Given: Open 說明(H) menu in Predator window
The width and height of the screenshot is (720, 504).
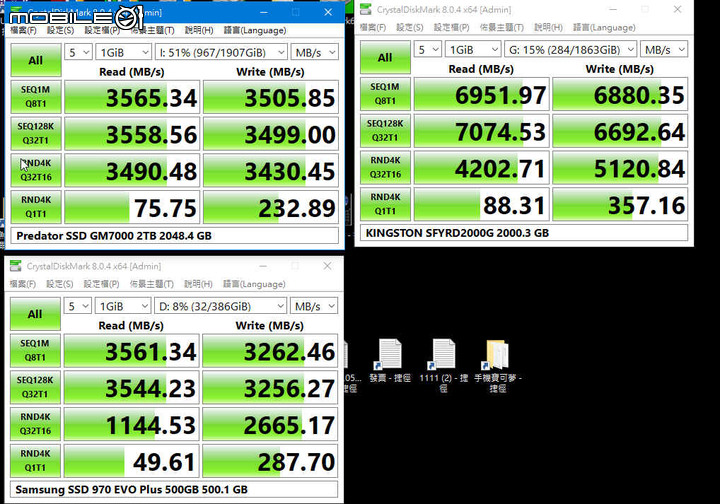Looking at the screenshot, I should 199,30.
